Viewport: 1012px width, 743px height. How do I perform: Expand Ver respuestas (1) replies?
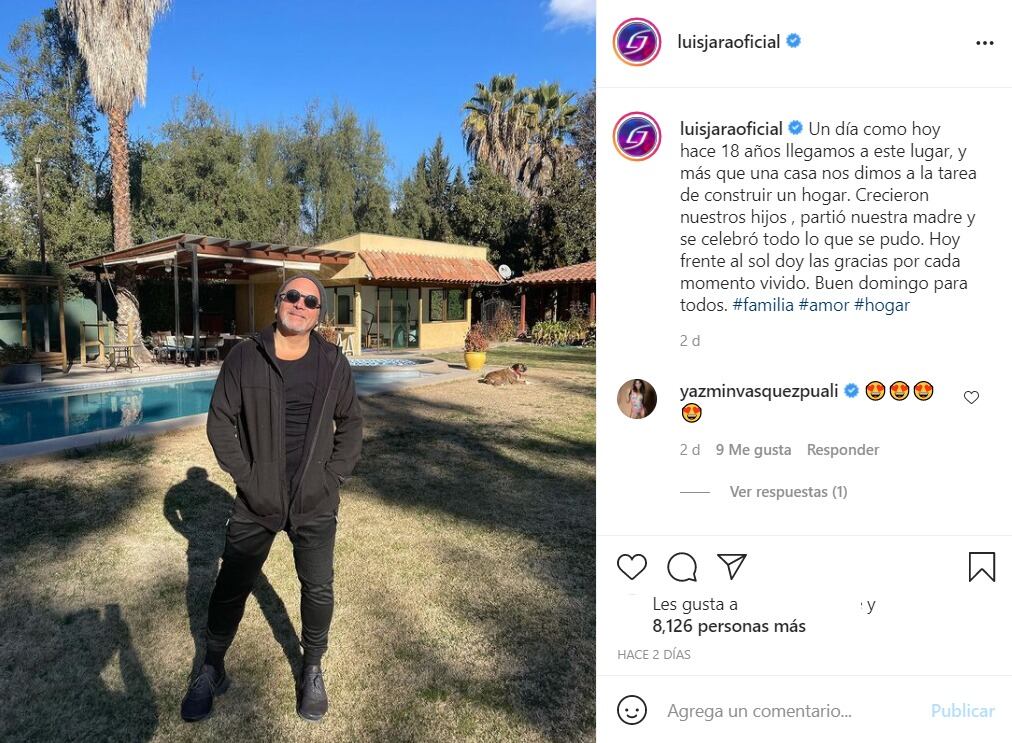coord(788,492)
